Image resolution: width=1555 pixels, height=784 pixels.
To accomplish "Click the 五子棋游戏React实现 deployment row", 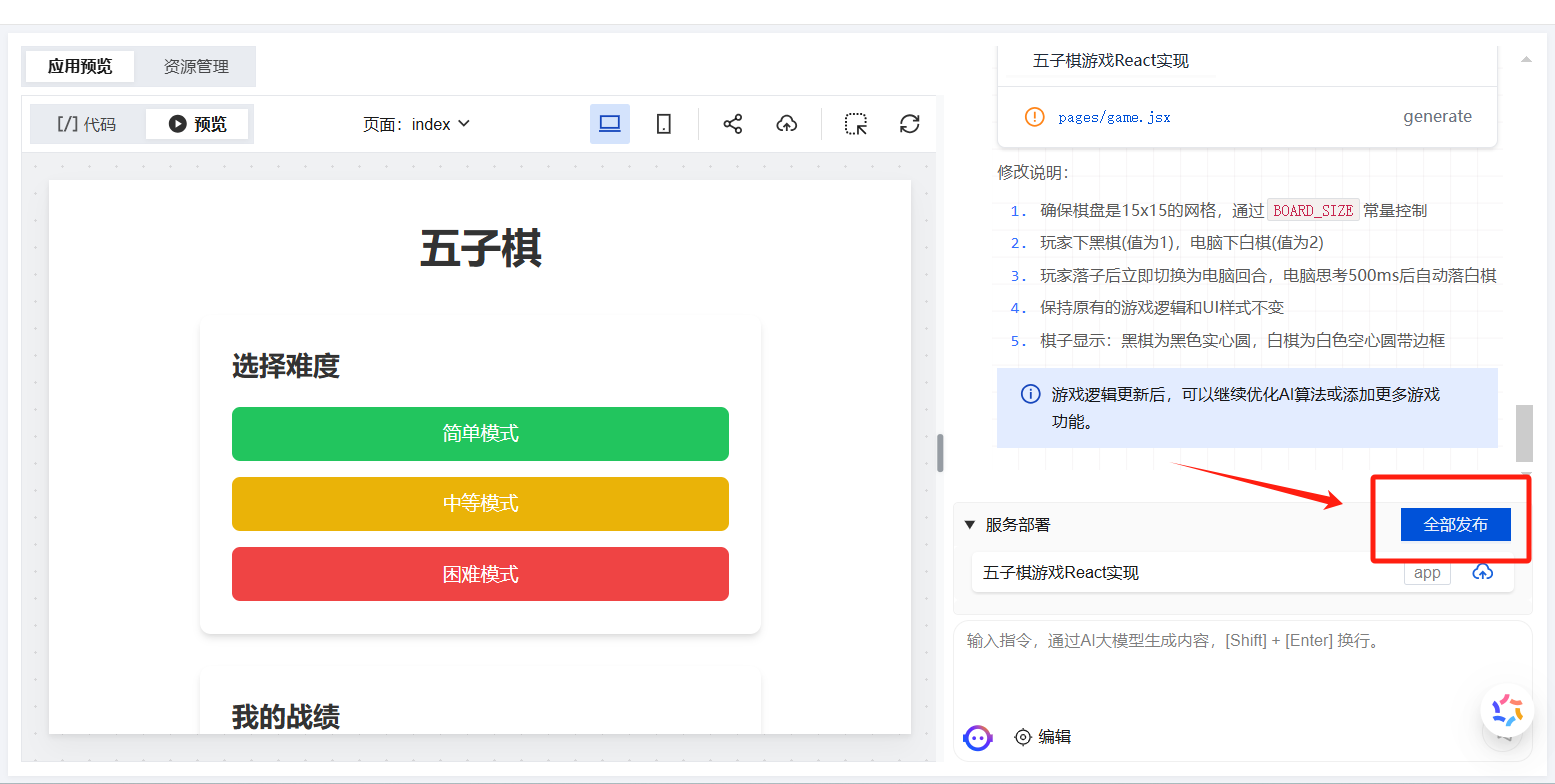I will tap(1243, 573).
